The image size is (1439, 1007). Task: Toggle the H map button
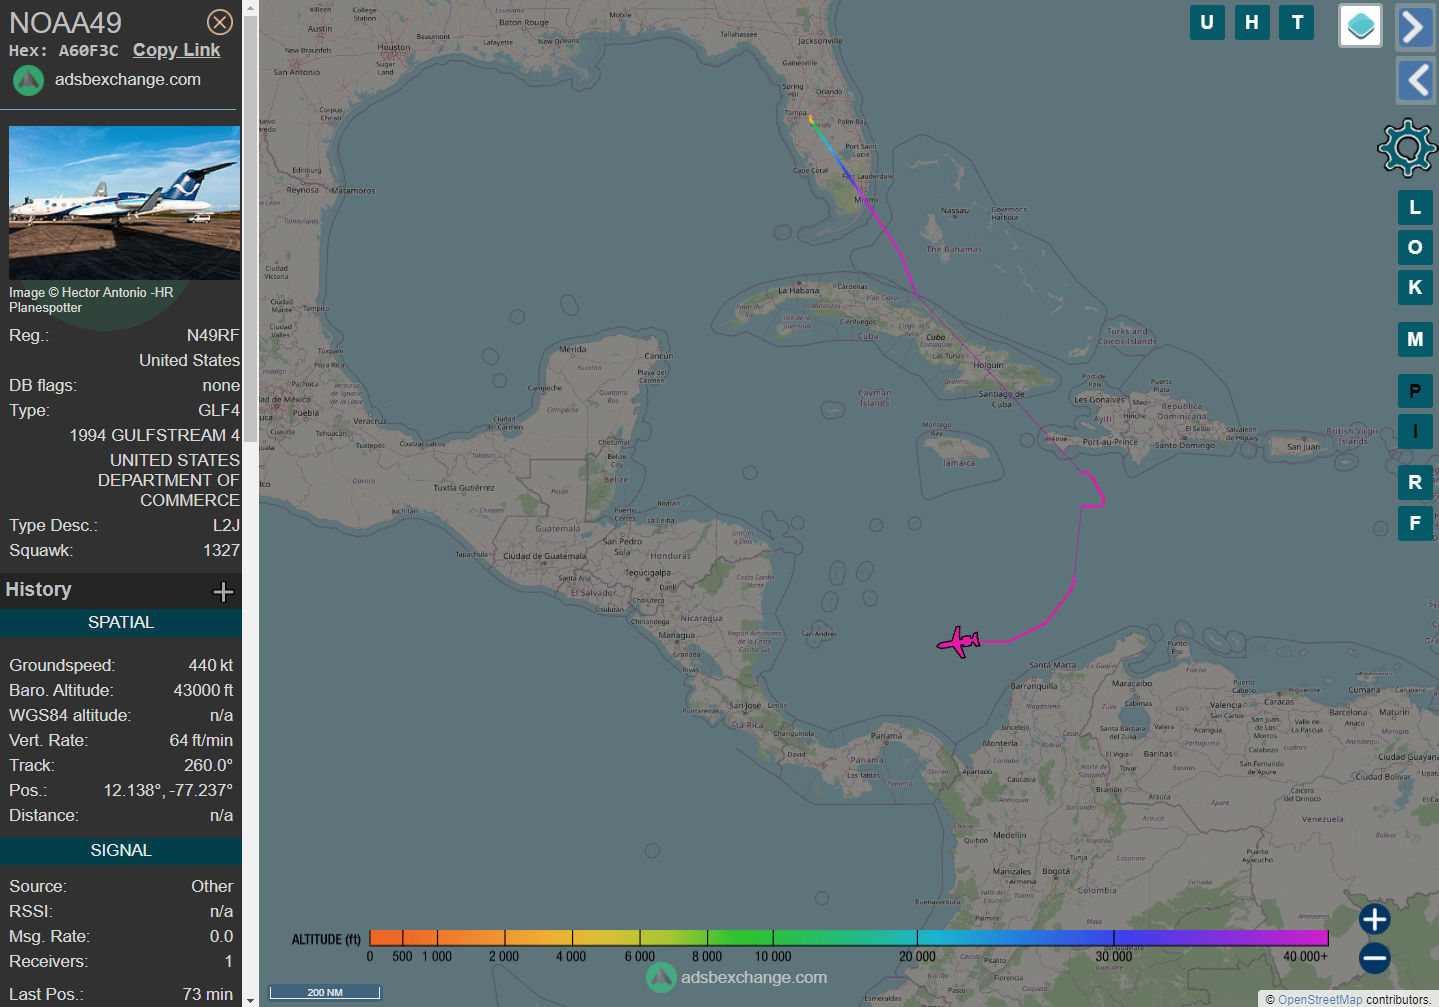pyautogui.click(x=1252, y=22)
